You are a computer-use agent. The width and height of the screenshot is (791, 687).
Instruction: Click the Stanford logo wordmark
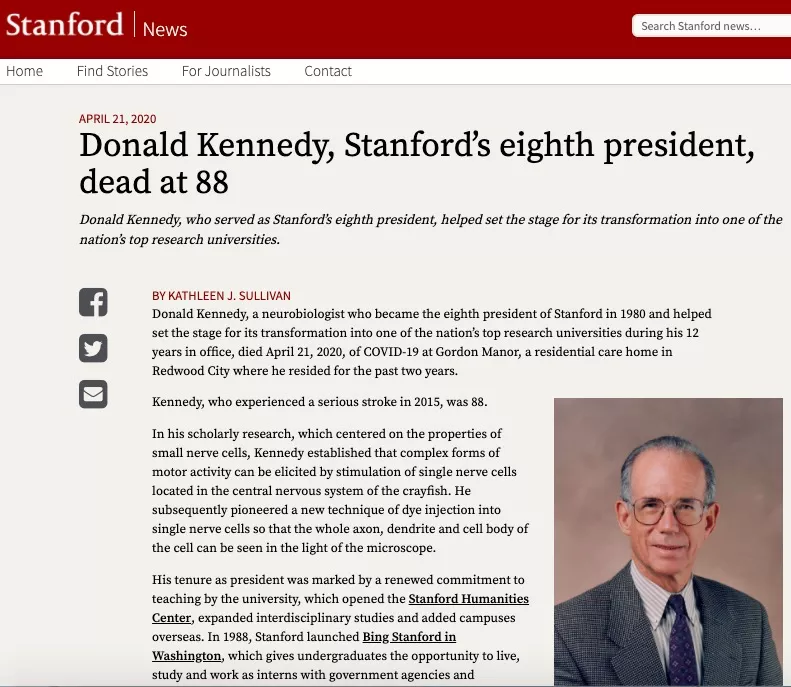(64, 25)
